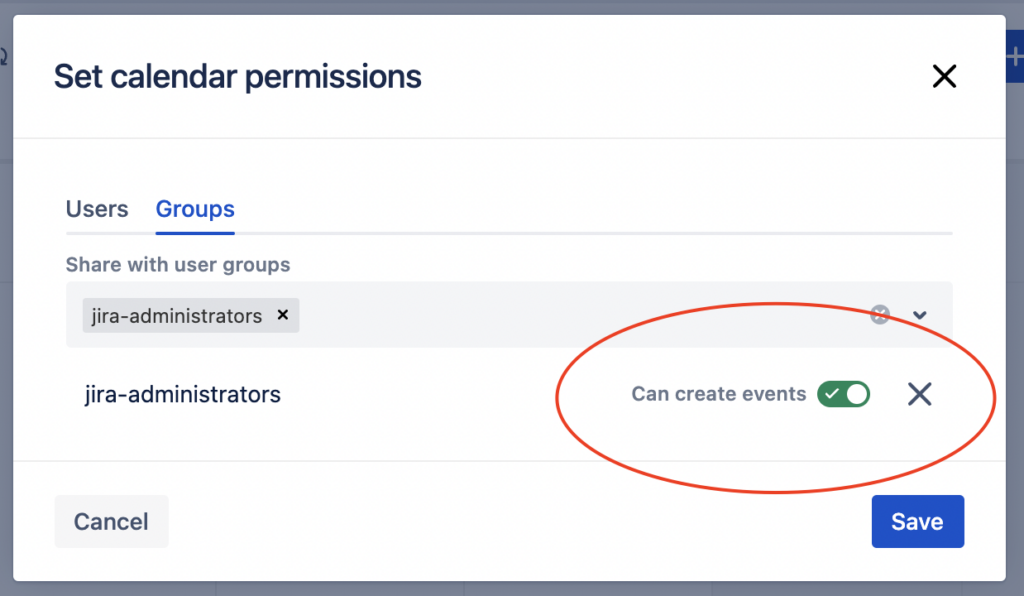The image size is (1024, 596).
Task: Click the Can create events label text
Action: [718, 394]
